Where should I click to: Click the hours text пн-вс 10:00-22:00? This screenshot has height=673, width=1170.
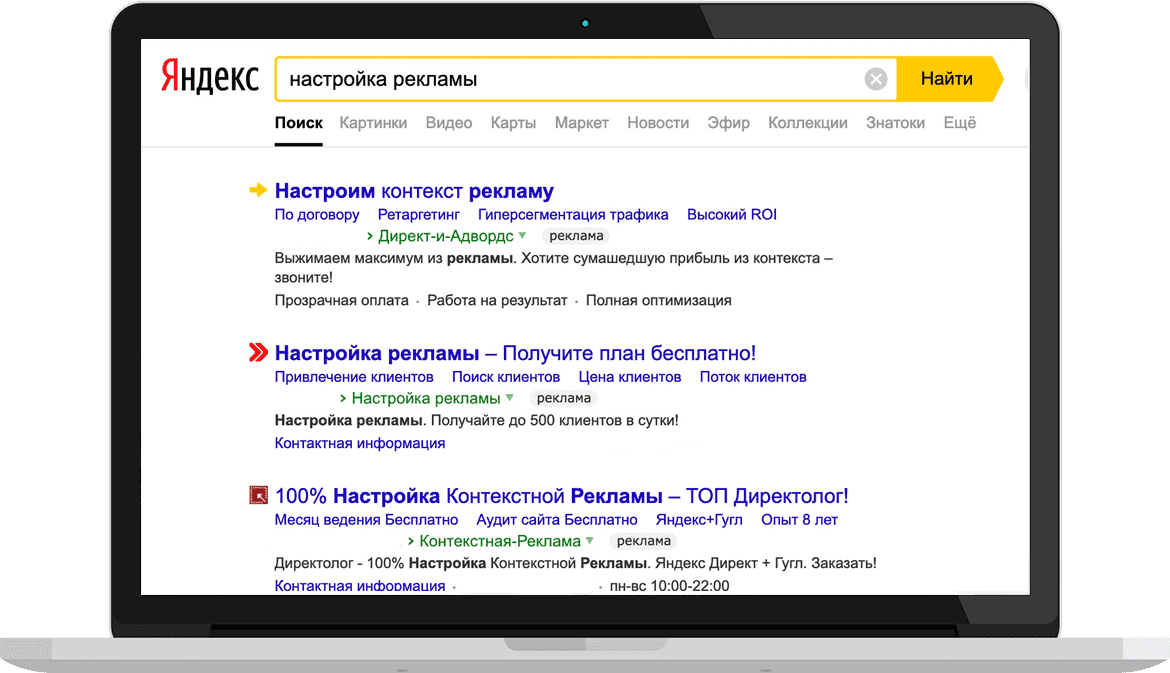(x=669, y=586)
